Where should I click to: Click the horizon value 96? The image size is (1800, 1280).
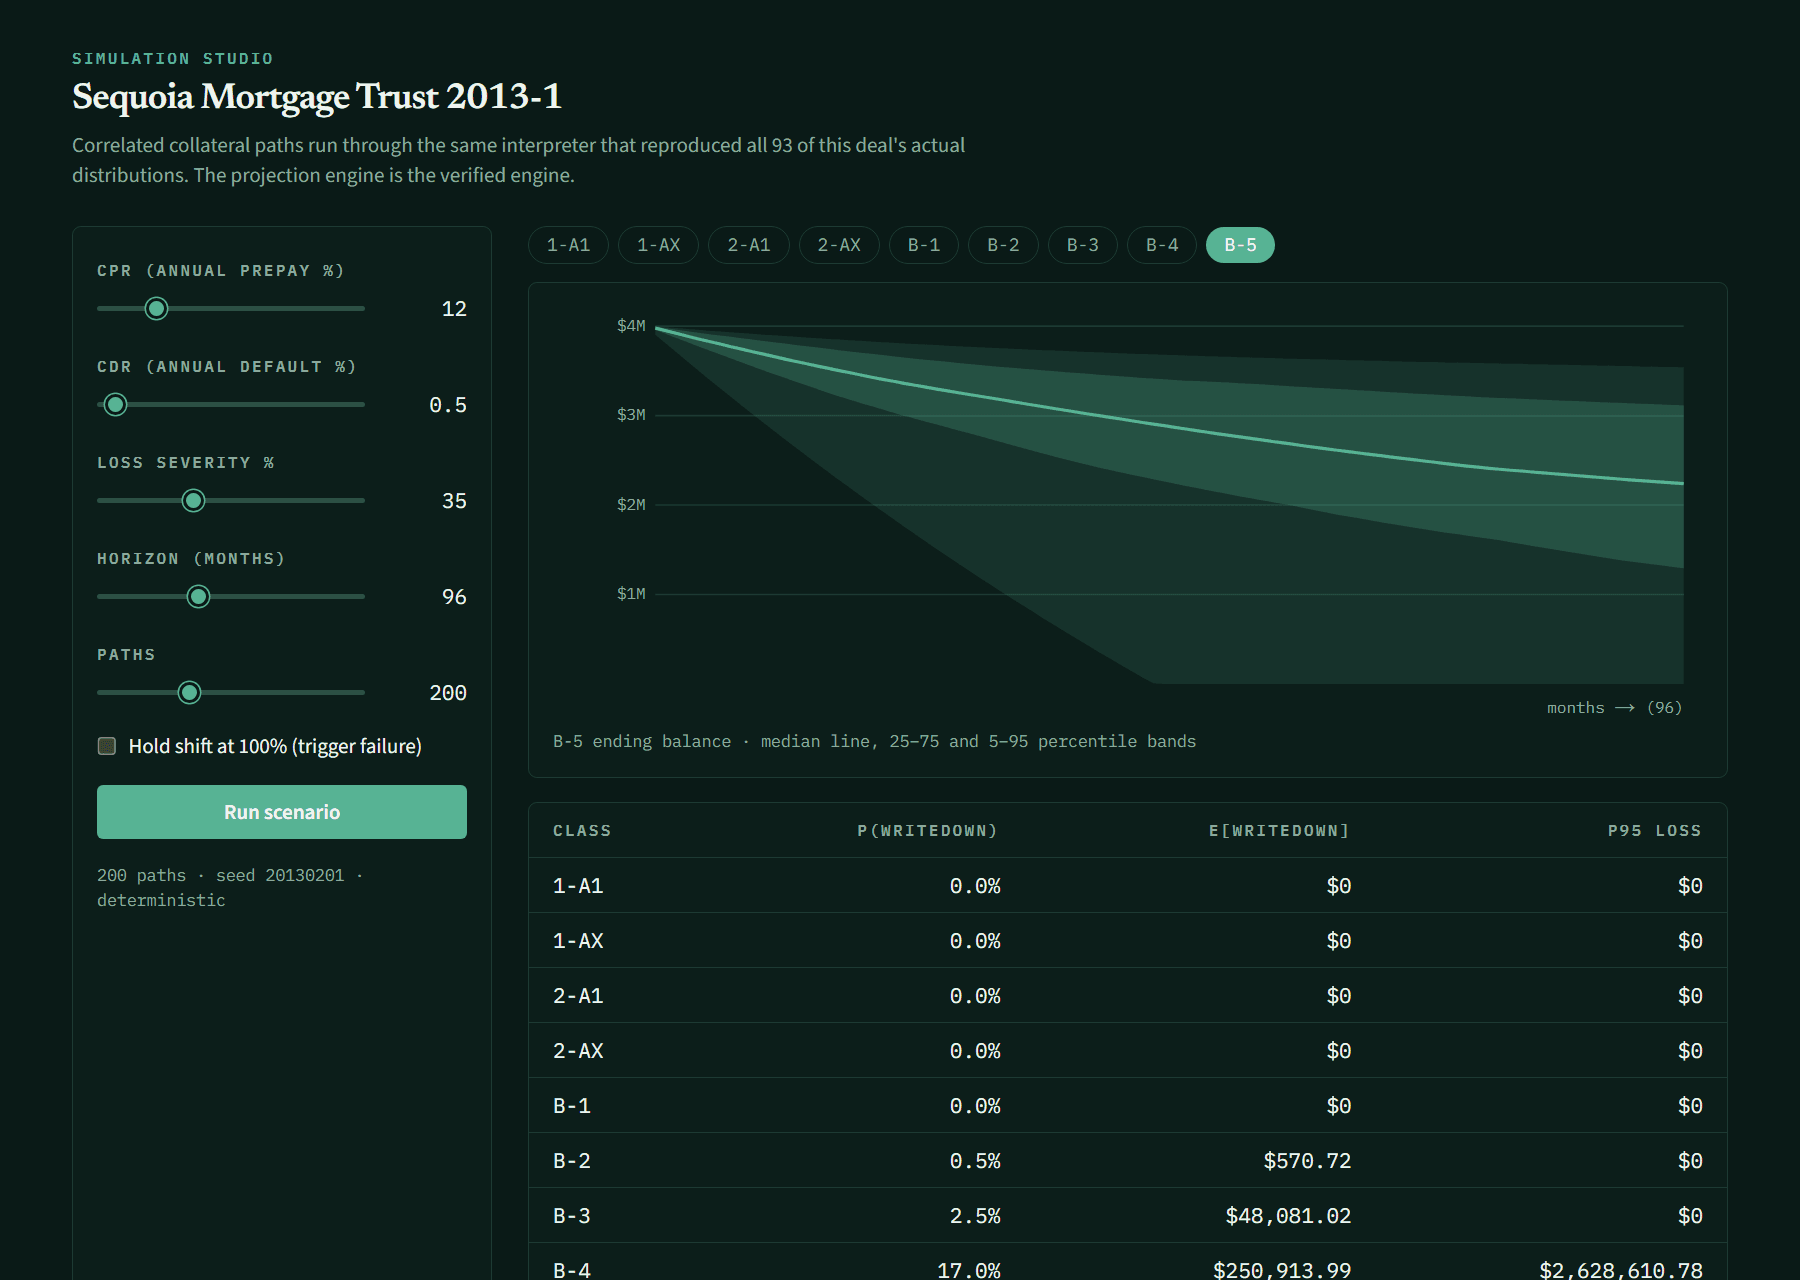(x=454, y=597)
